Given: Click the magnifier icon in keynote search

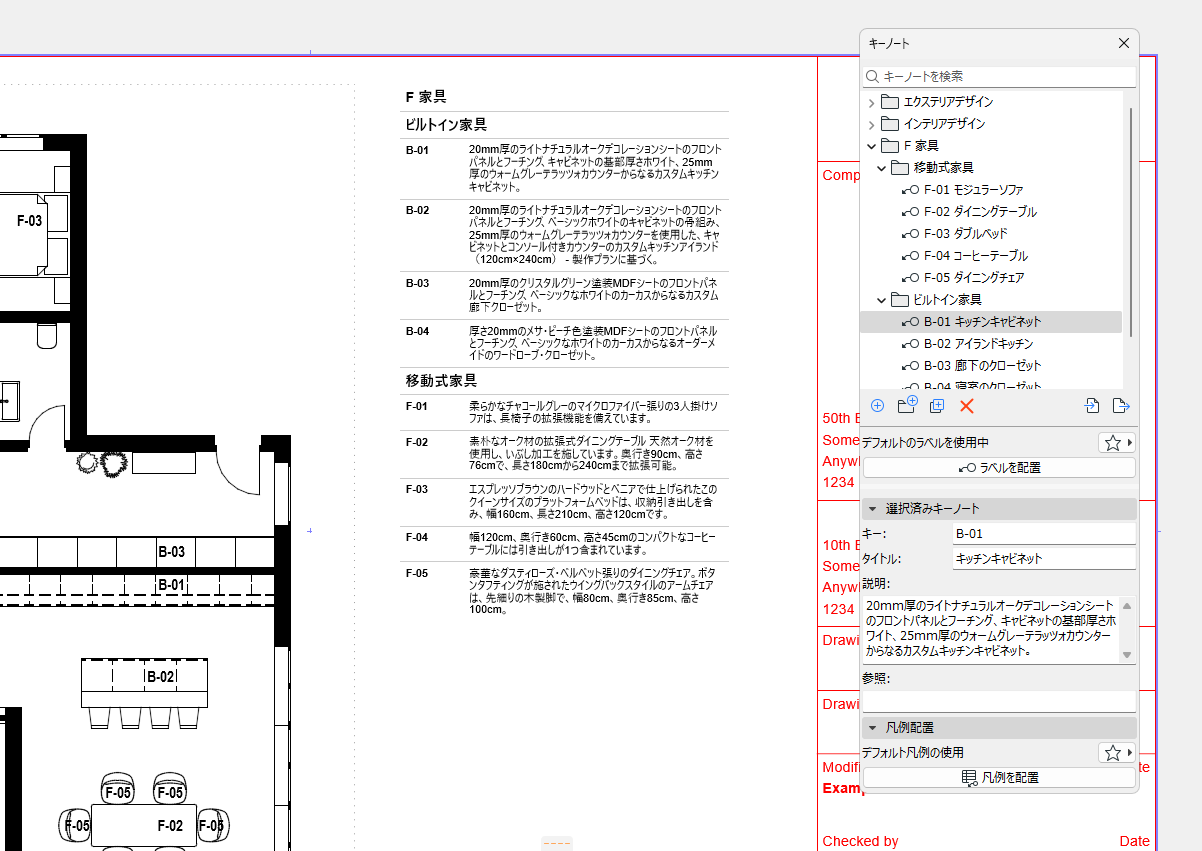Looking at the screenshot, I should (872, 76).
